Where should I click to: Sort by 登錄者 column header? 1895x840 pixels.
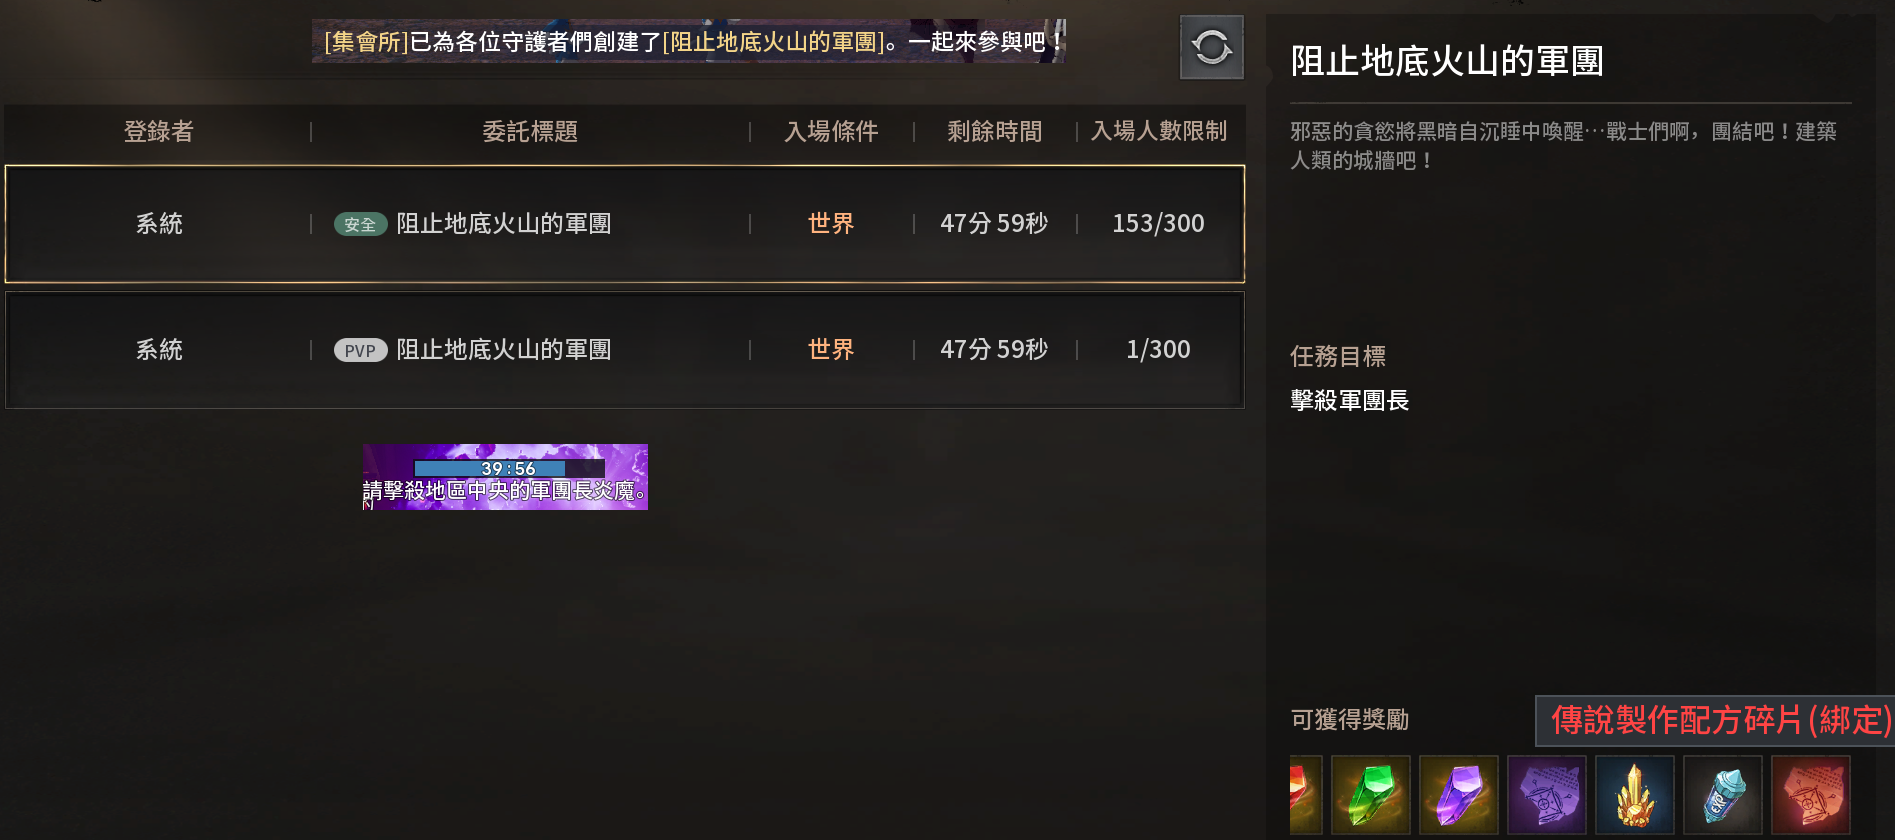pos(159,131)
